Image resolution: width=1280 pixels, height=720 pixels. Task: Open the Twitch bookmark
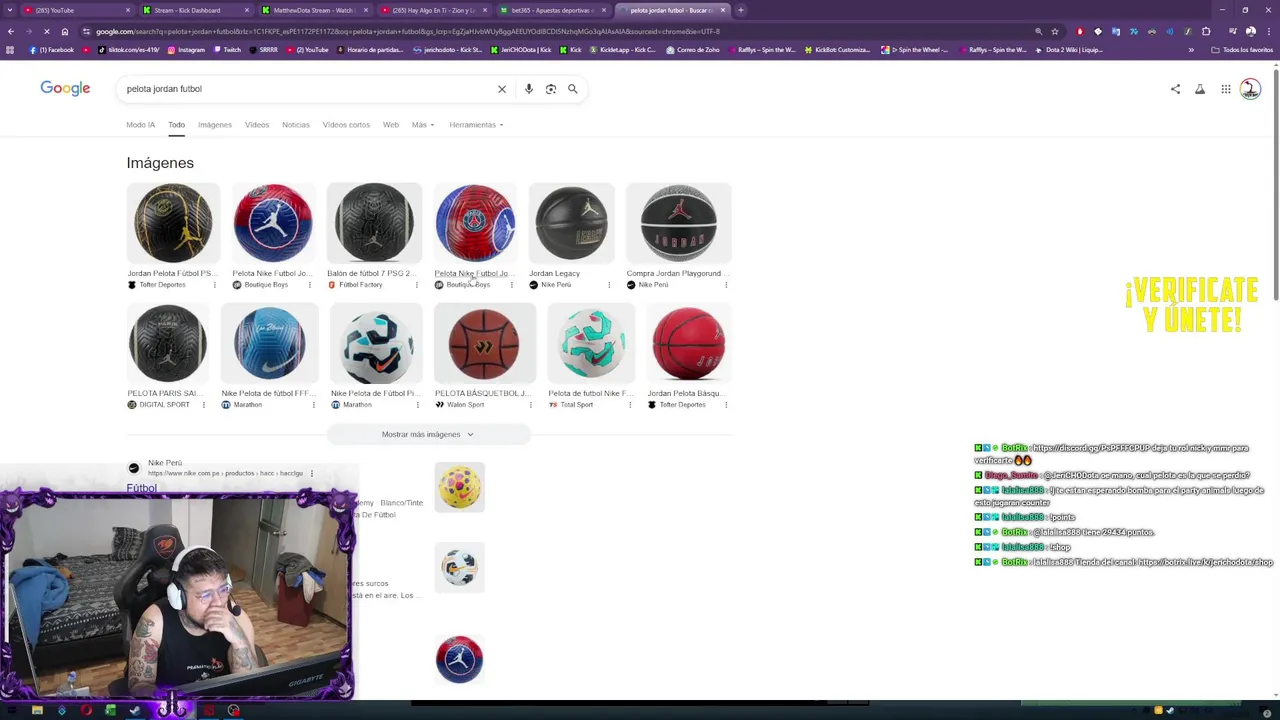click(227, 50)
